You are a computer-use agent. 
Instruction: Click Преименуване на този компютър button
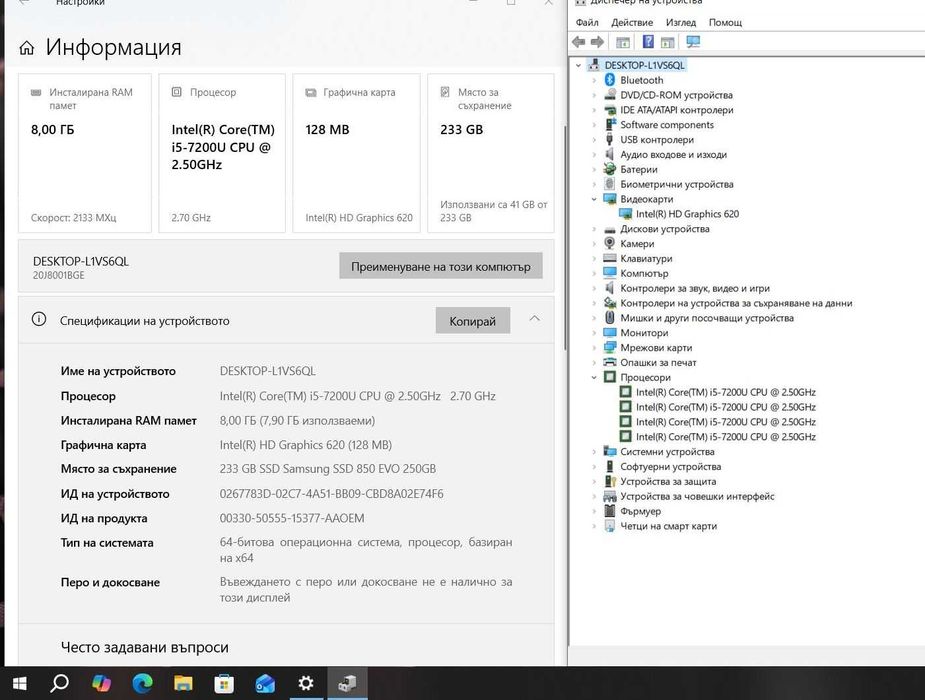tap(441, 266)
